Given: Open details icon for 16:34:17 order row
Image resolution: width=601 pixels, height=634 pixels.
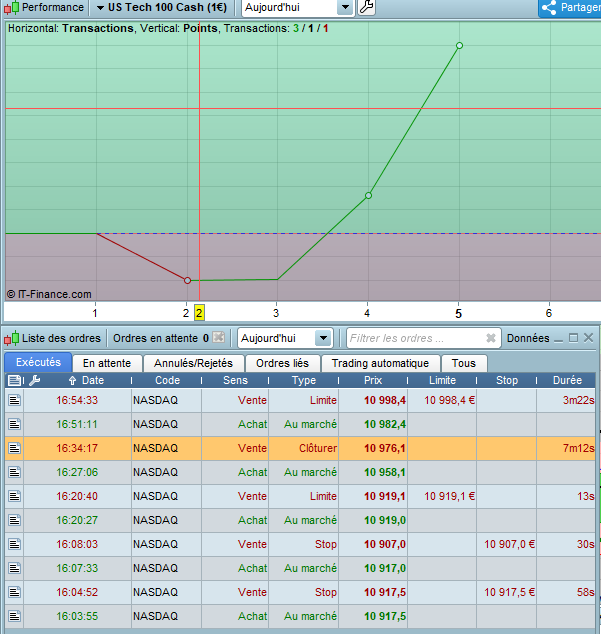Looking at the screenshot, I should coord(14,448).
